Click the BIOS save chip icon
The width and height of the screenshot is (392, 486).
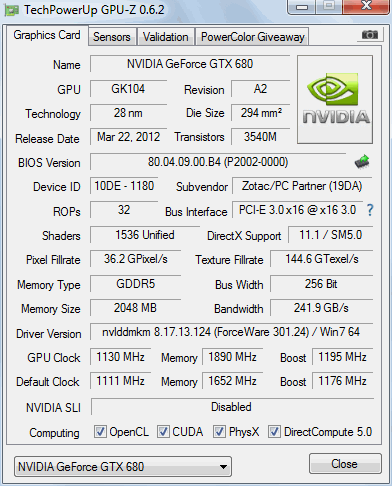coord(362,162)
